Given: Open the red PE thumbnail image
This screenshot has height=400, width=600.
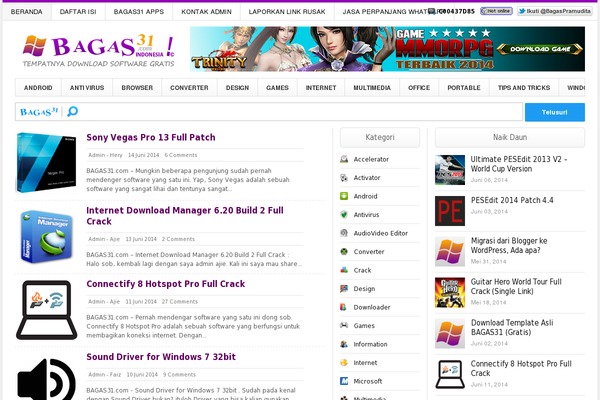Looking at the screenshot, I should tap(450, 211).
